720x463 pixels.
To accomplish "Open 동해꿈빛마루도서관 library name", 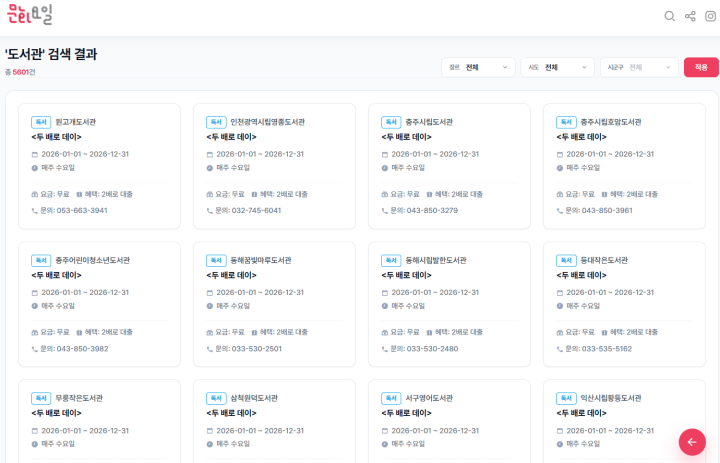I will point(261,260).
